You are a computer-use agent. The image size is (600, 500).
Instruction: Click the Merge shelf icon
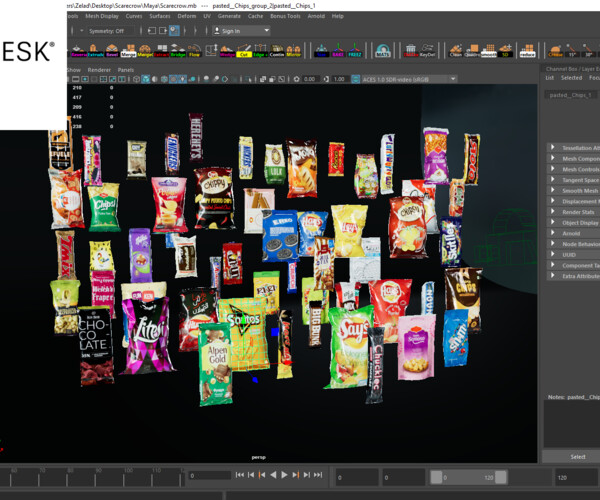coord(128,50)
